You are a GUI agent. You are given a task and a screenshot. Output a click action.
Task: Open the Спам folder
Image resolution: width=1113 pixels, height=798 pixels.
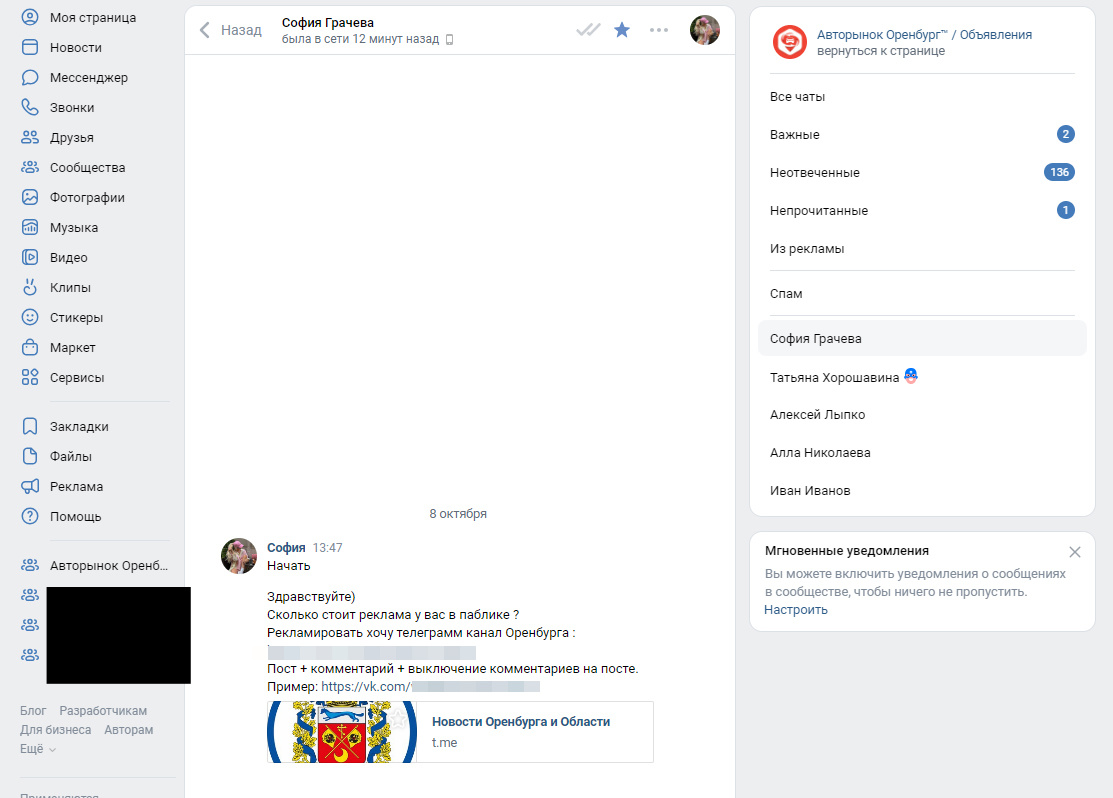tap(922, 293)
